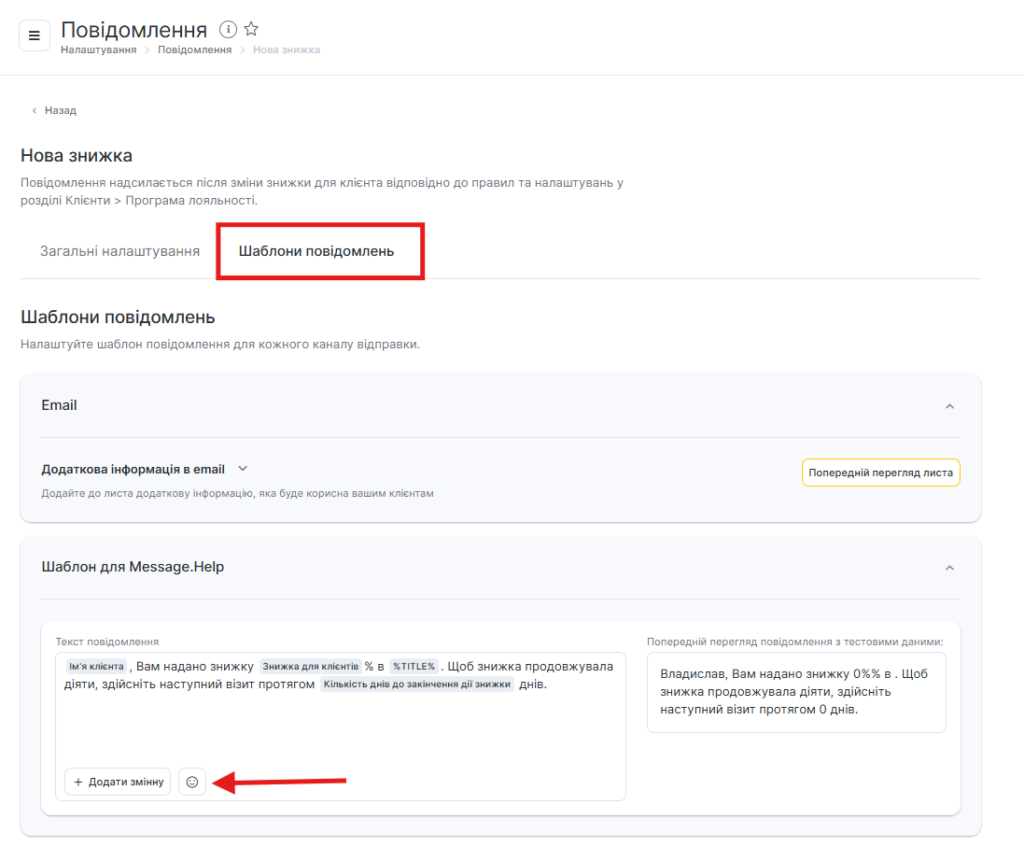Open Повідомлення in the breadcrumb

pyautogui.click(x=194, y=50)
